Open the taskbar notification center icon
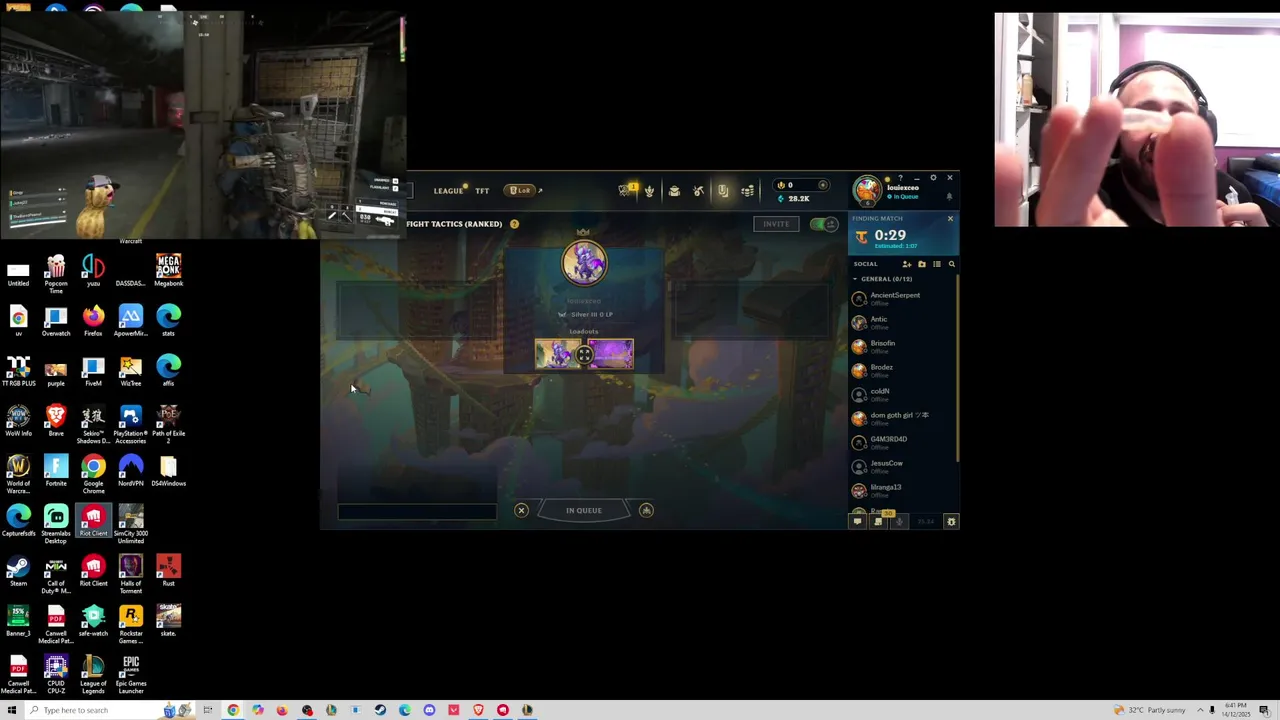 (1264, 710)
